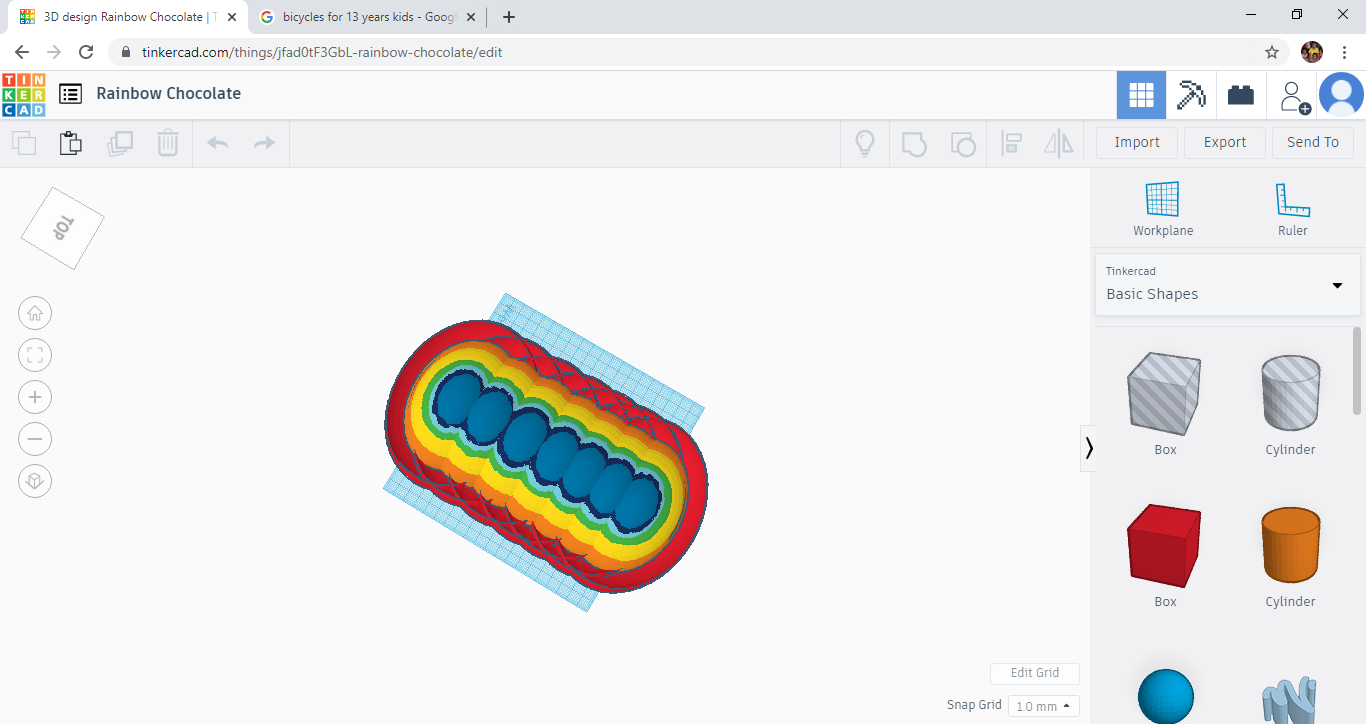
Task: Click the Align tool icon
Action: coord(1011,143)
